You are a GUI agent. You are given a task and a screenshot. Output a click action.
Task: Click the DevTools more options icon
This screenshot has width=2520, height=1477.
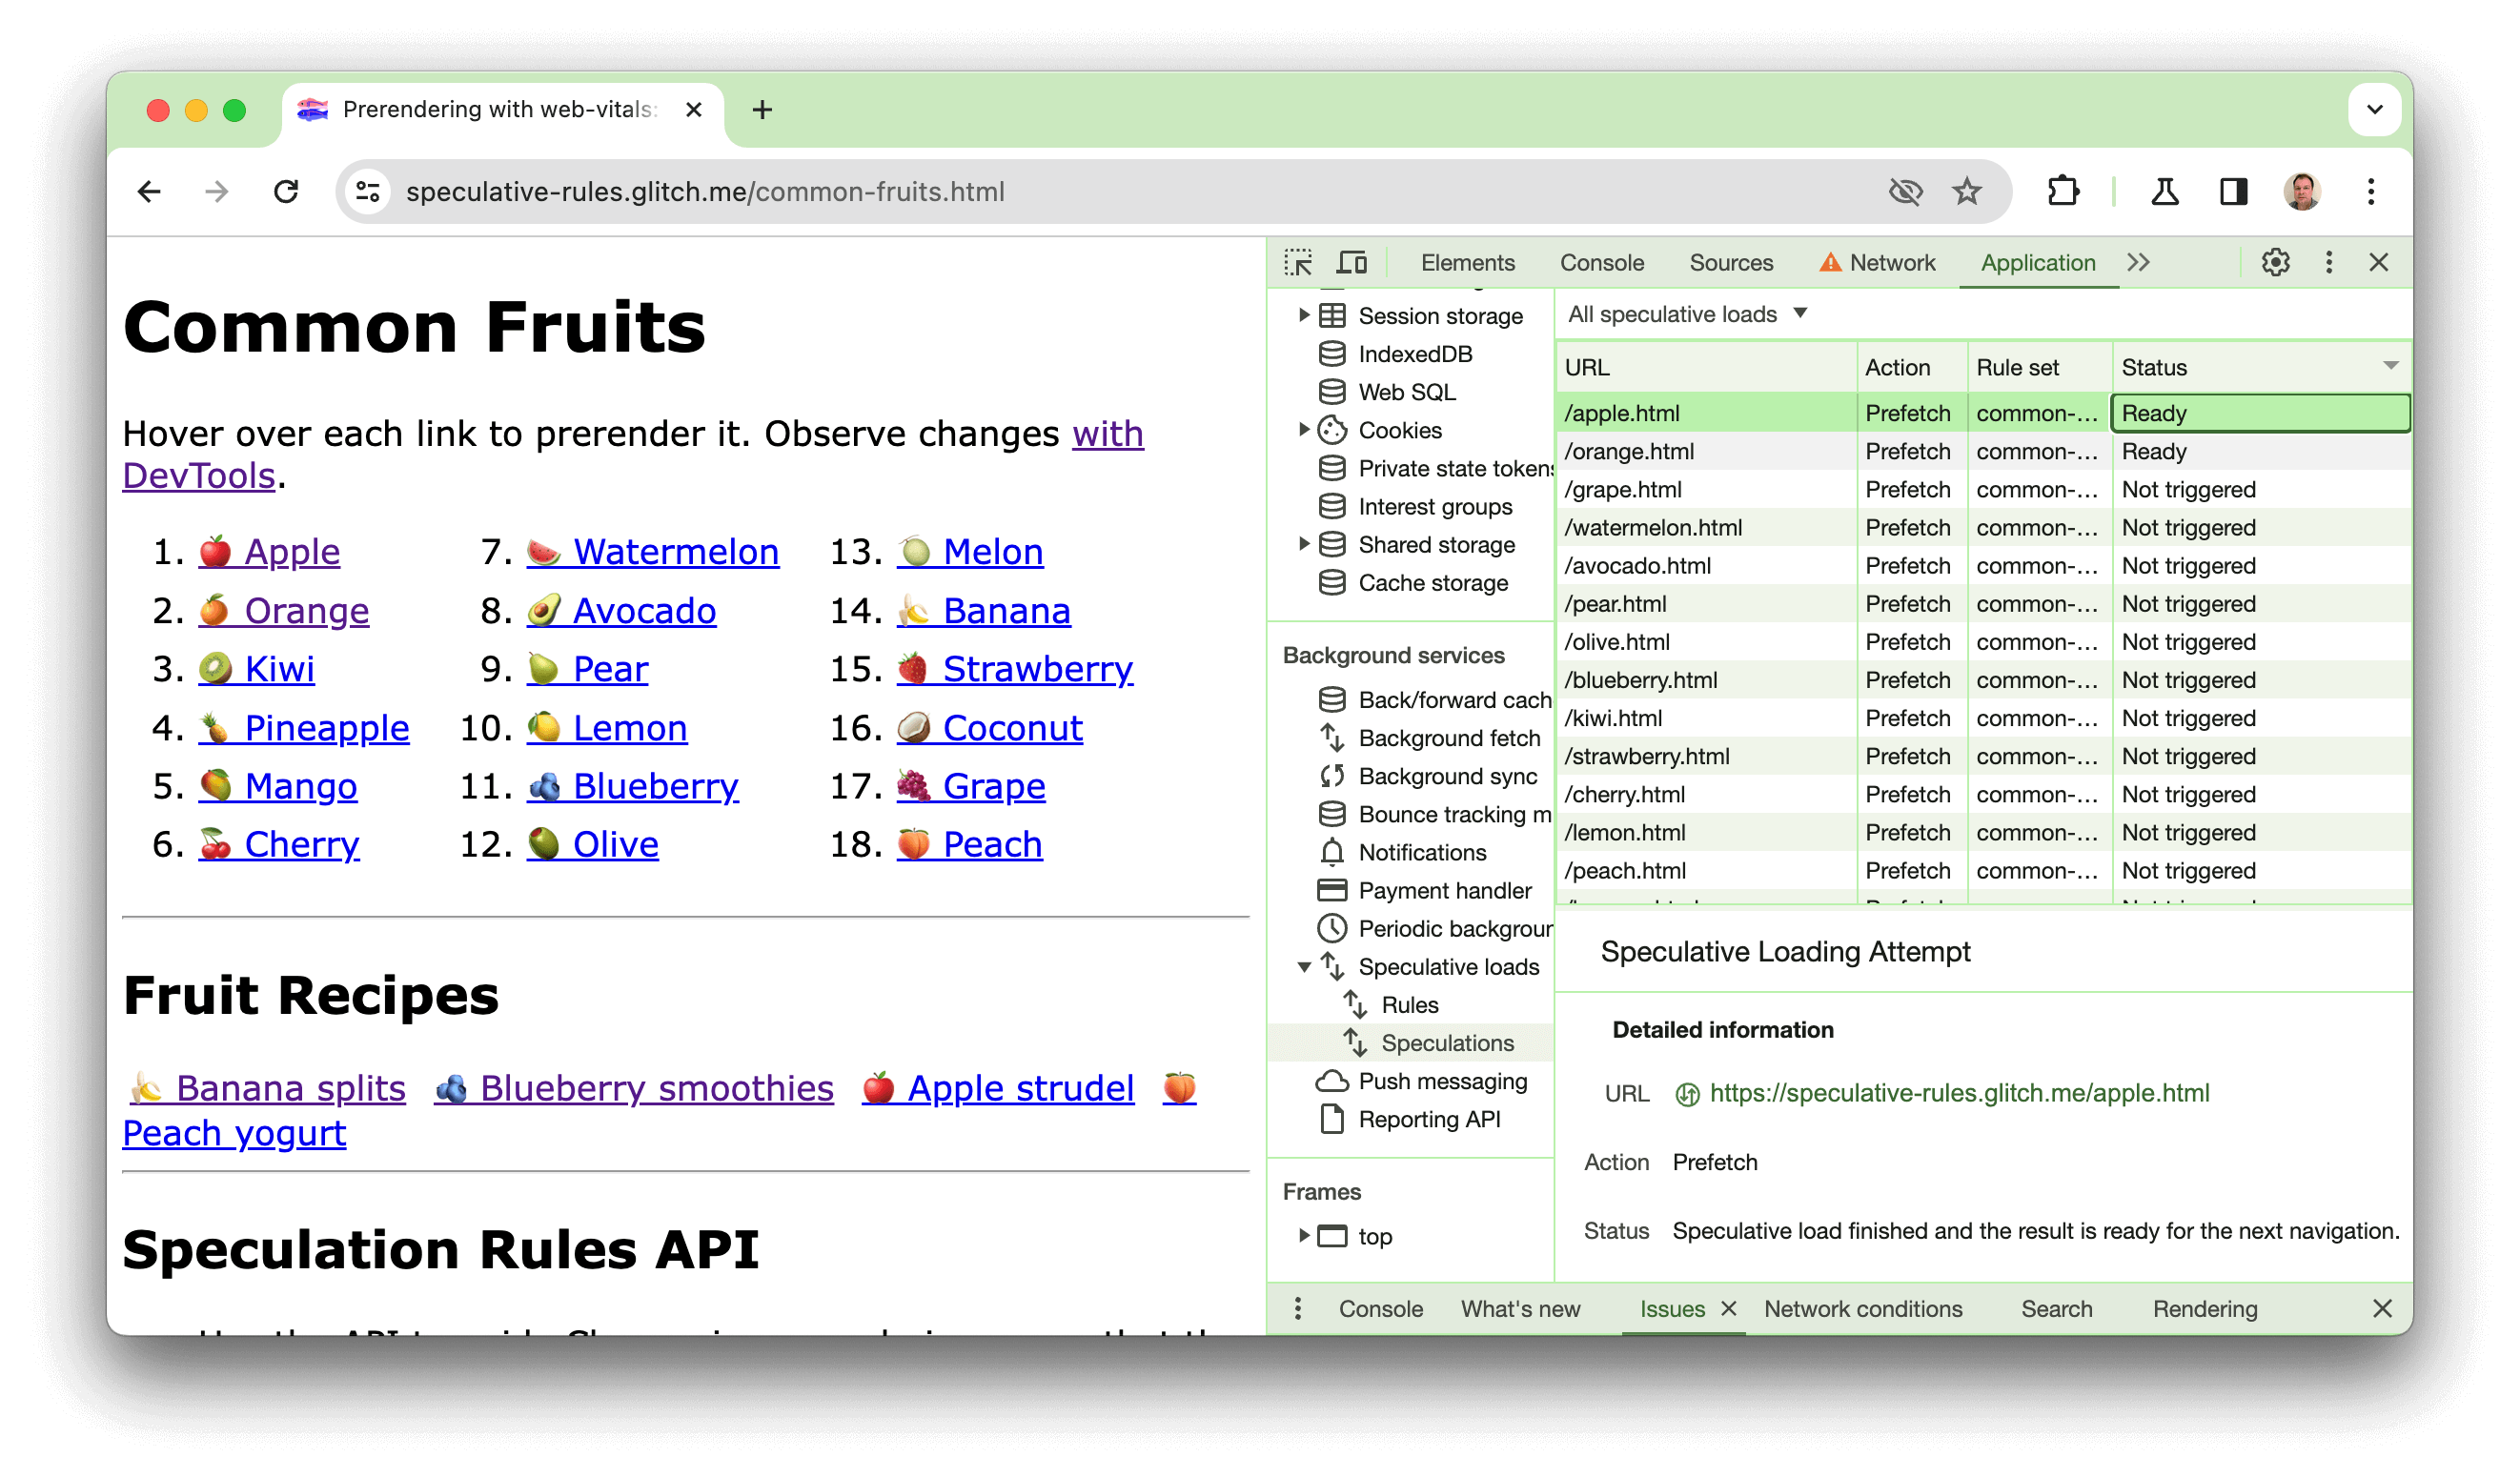click(x=2330, y=264)
